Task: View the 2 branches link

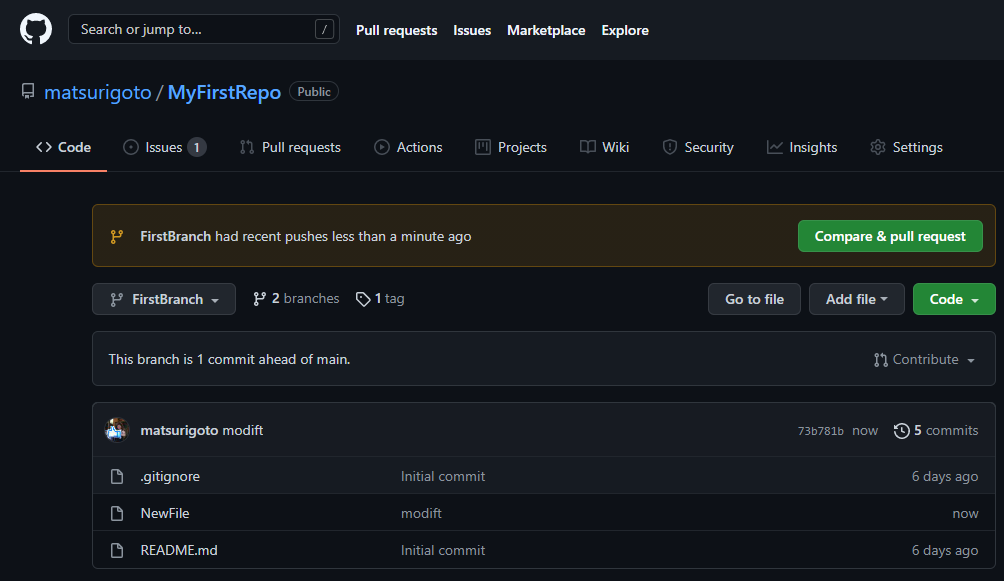Action: [296, 299]
